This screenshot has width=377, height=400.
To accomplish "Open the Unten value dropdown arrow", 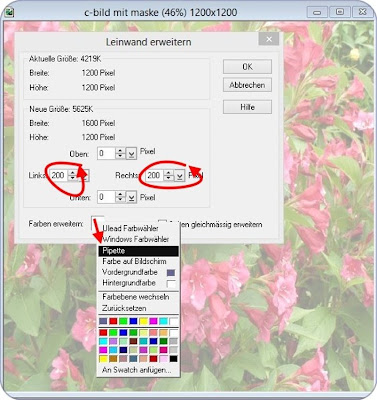I will [131, 197].
